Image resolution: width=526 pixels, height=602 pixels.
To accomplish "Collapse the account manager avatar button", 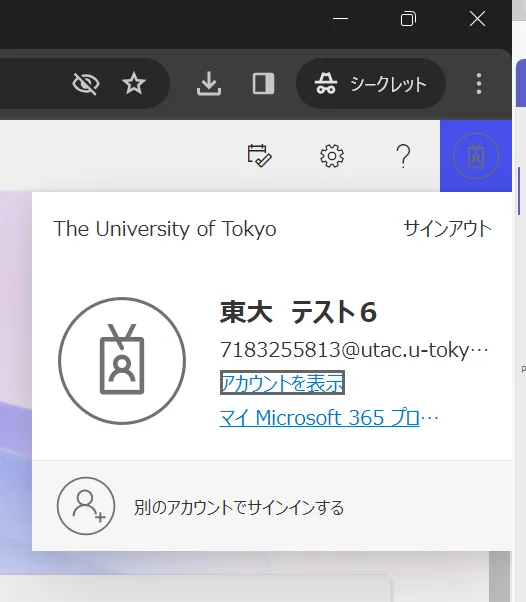I will click(x=476, y=156).
